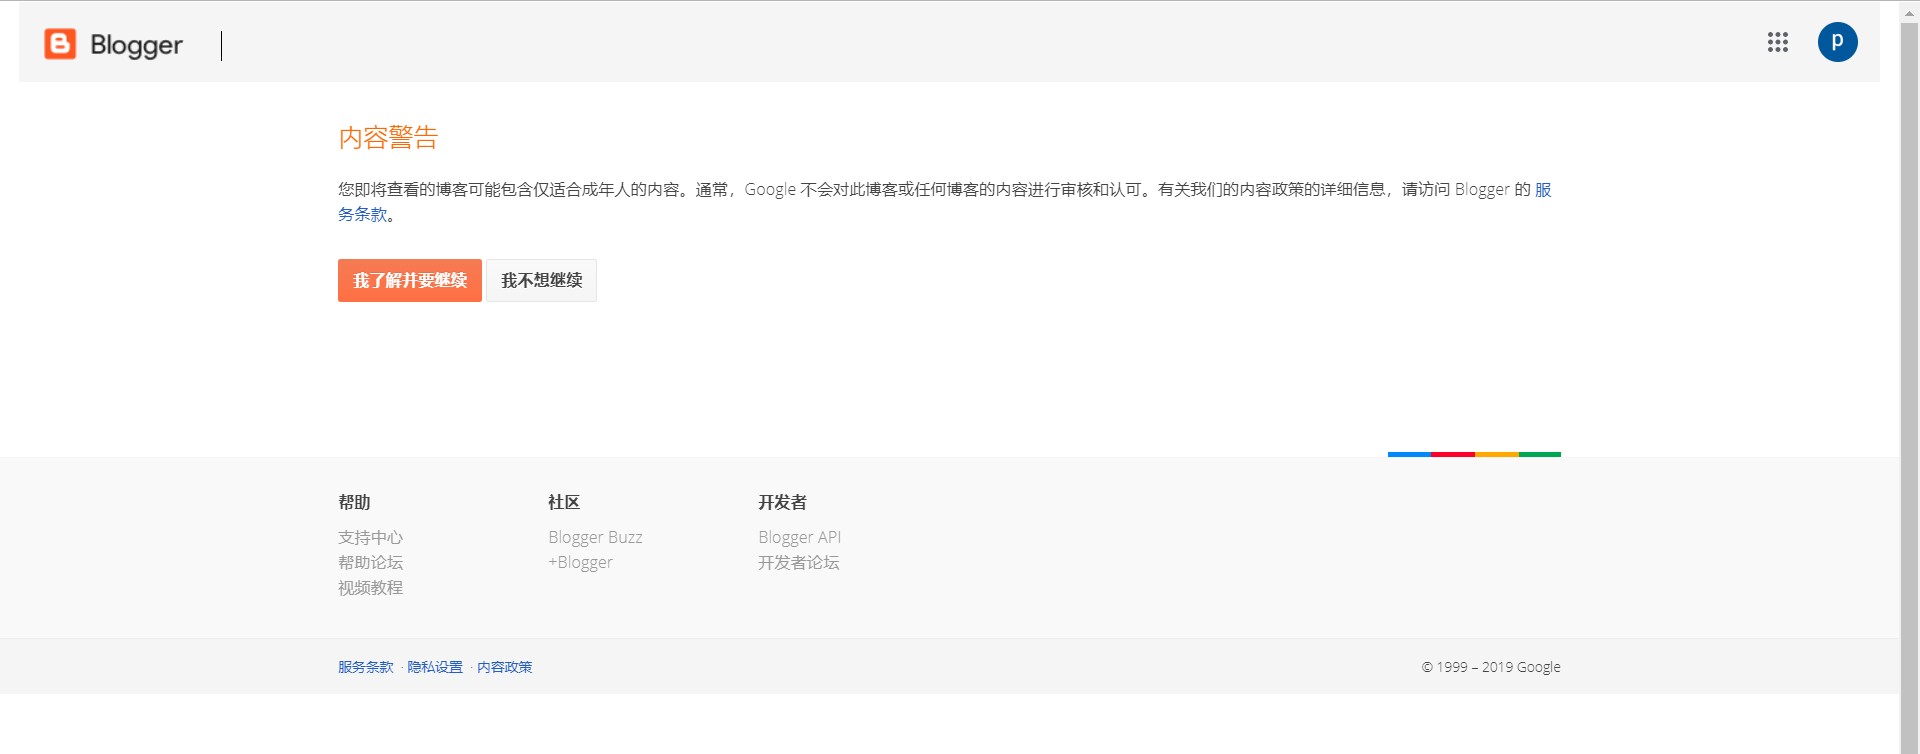1920x754 pixels.
Task: Open the 开发者论坛 link
Action: point(798,562)
